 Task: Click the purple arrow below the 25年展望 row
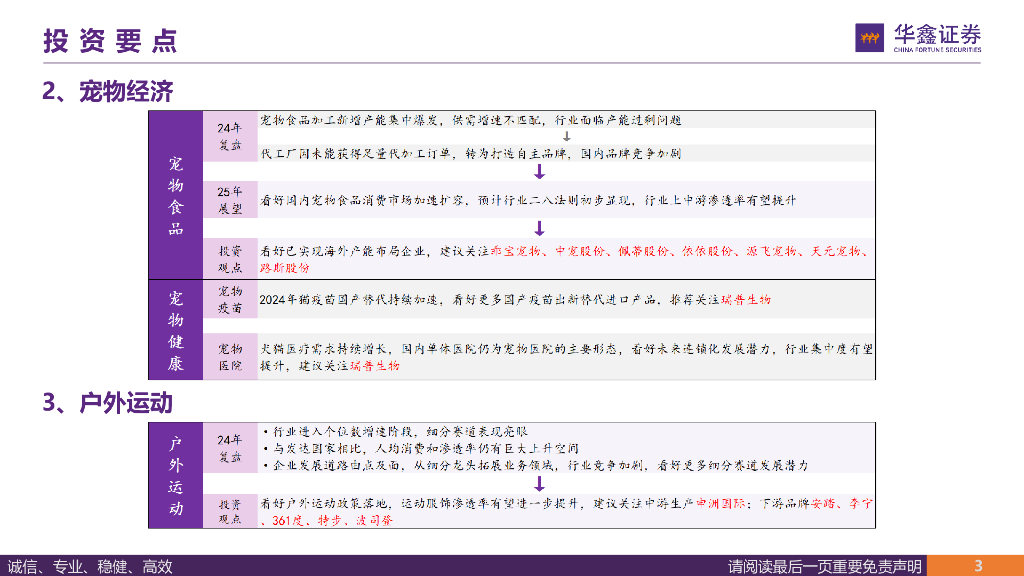(x=539, y=228)
